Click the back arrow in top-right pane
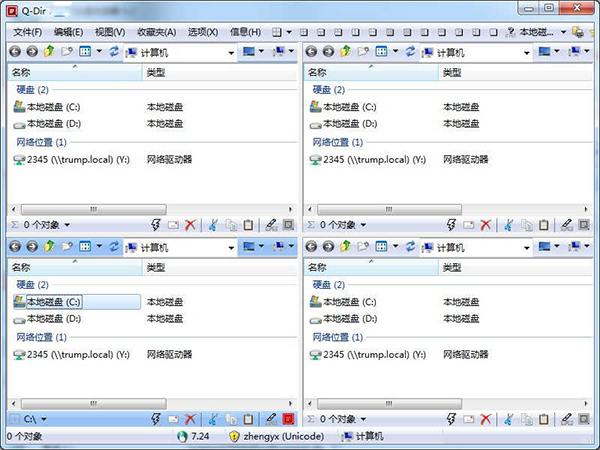Image resolution: width=600 pixels, height=450 pixels. 311,51
